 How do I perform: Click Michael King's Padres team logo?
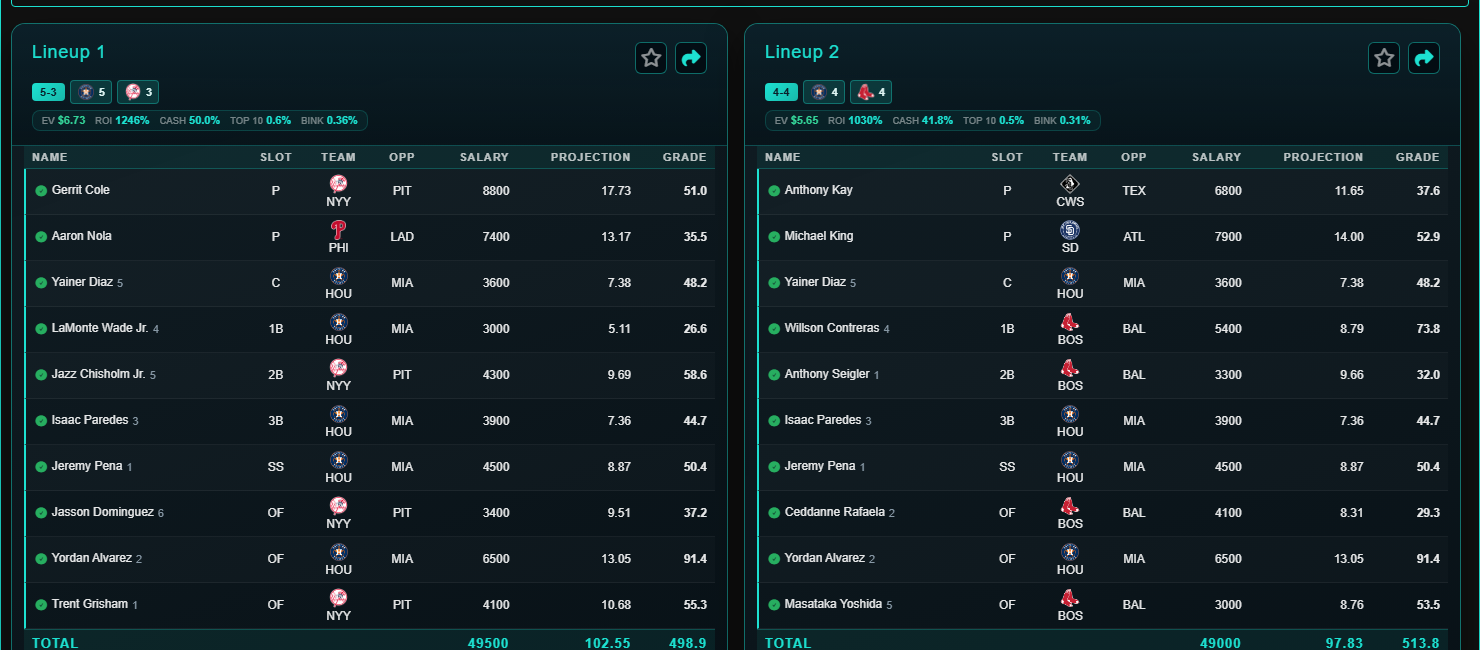(x=1070, y=230)
